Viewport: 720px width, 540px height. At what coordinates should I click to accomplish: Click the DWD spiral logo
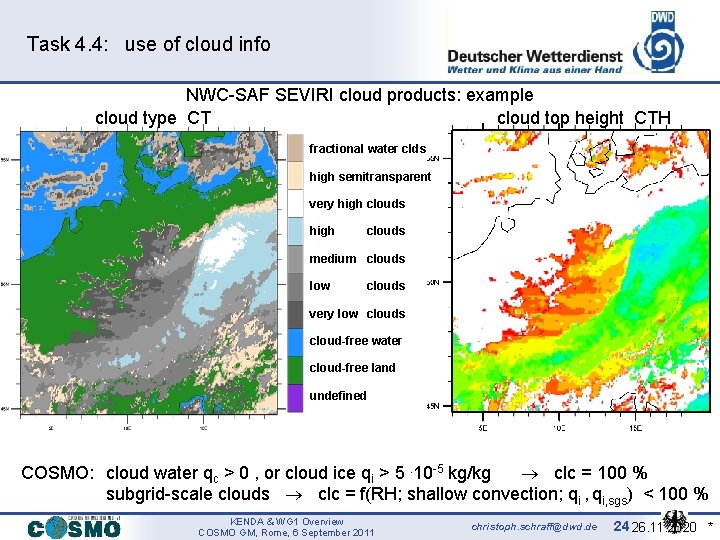tap(658, 42)
